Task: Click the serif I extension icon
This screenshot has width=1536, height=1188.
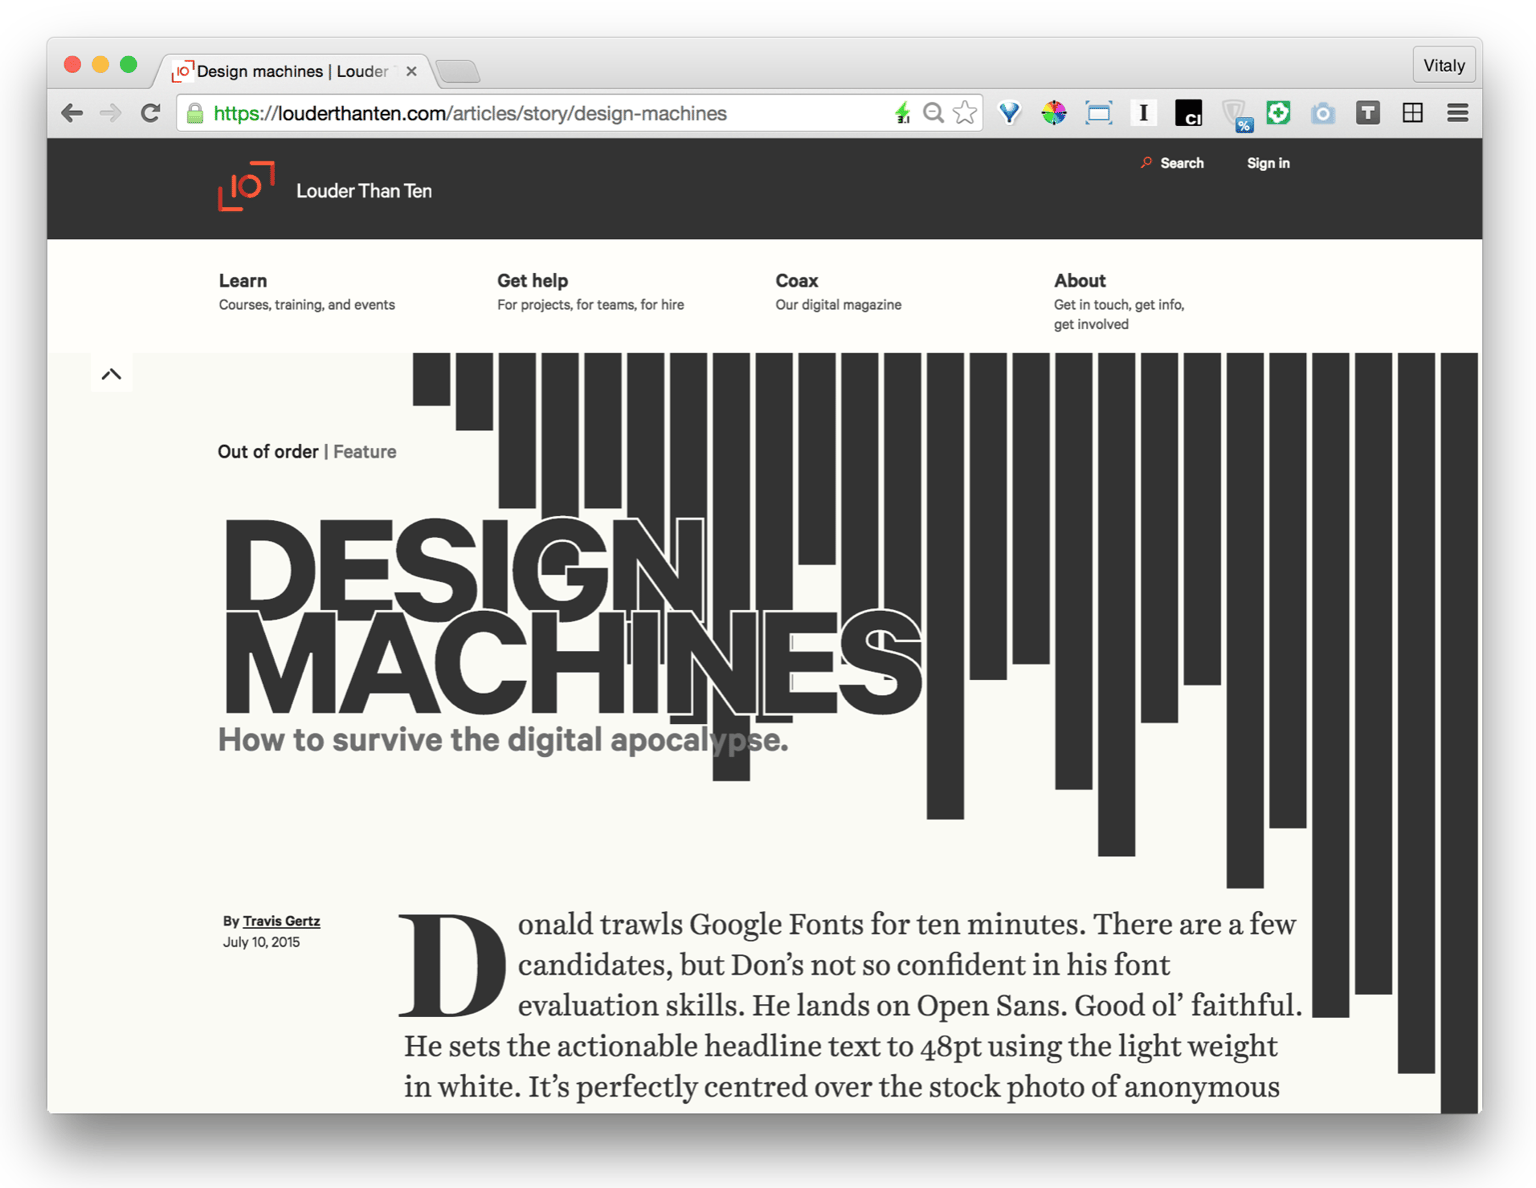Action: [x=1143, y=113]
